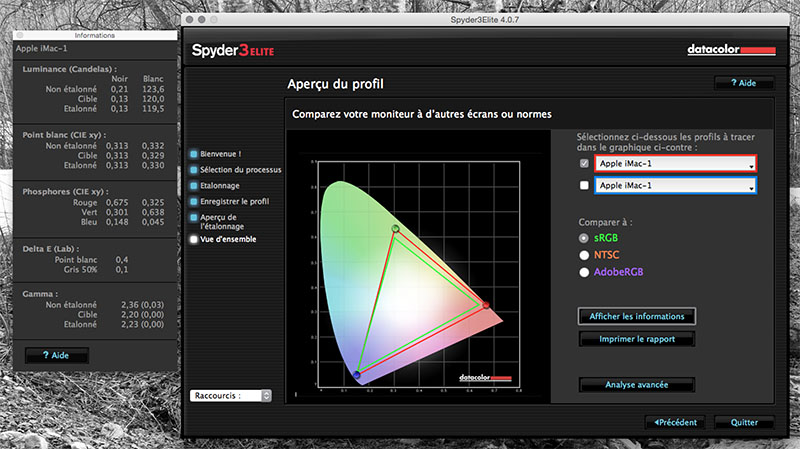Click the Comparer à label
Viewport: 800px width, 449px height.
coord(605,222)
